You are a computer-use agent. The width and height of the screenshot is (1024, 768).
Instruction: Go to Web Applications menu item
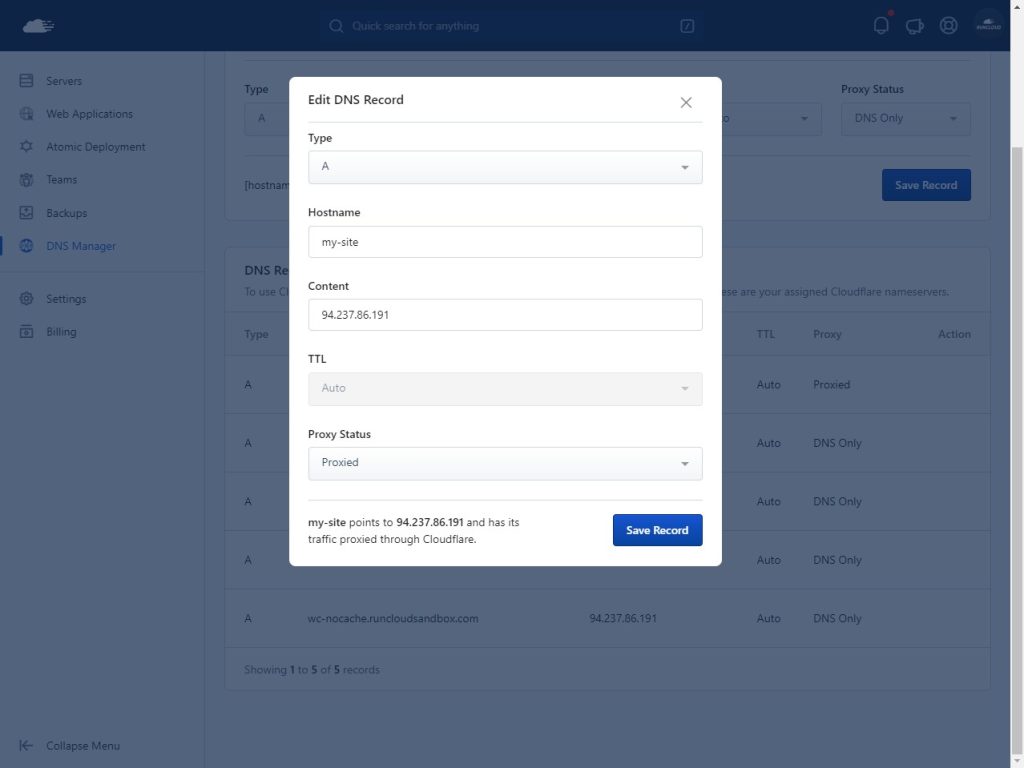[x=89, y=114]
